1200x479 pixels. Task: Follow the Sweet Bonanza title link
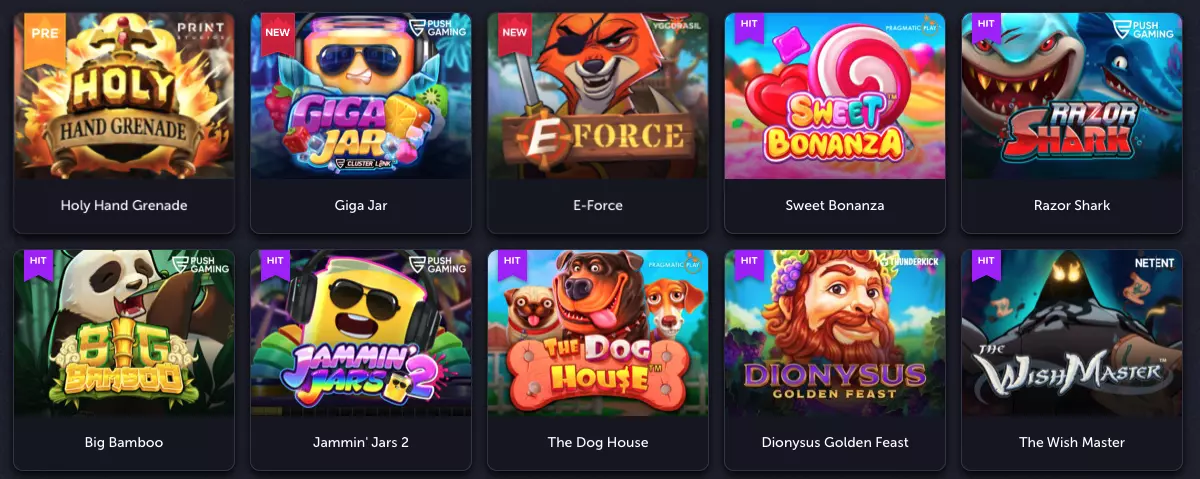click(835, 205)
